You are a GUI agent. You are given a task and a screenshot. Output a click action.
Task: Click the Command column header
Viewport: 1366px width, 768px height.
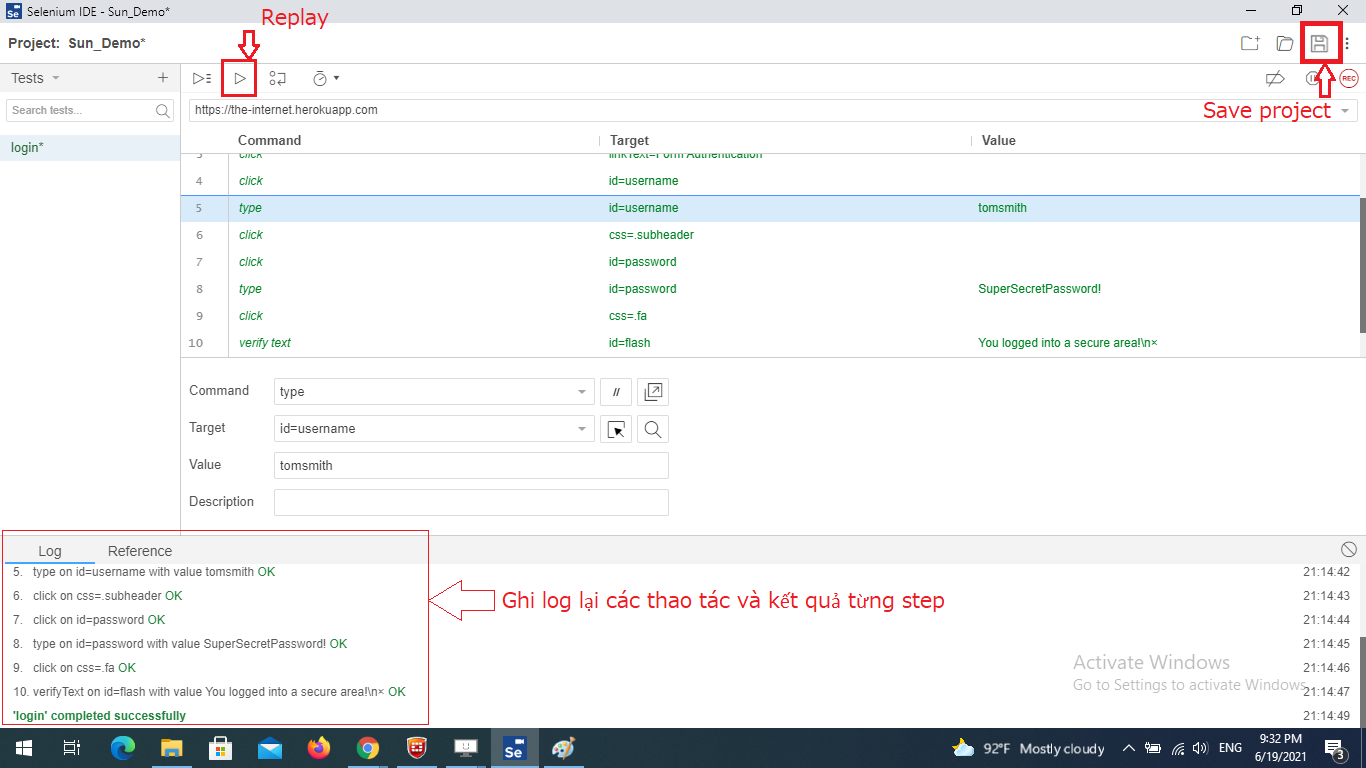(x=269, y=140)
